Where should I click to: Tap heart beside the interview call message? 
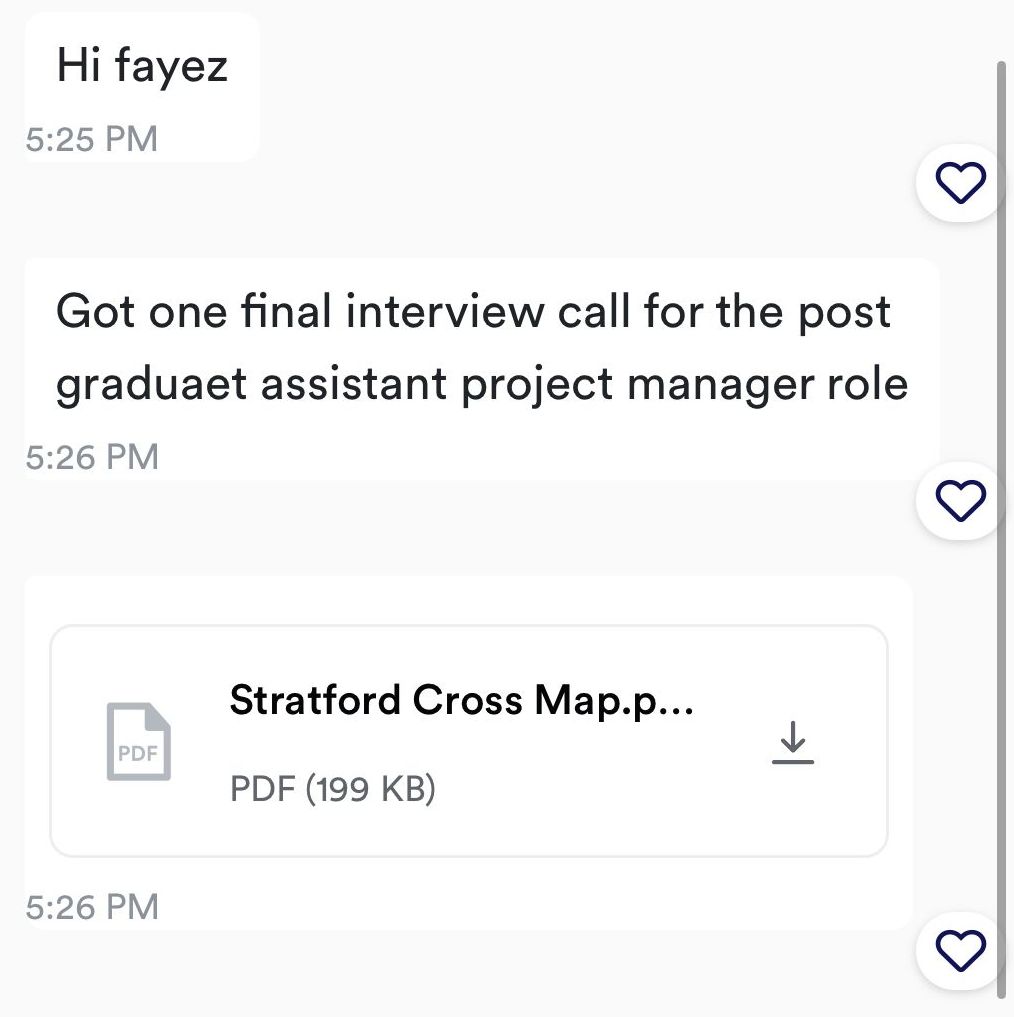point(960,500)
